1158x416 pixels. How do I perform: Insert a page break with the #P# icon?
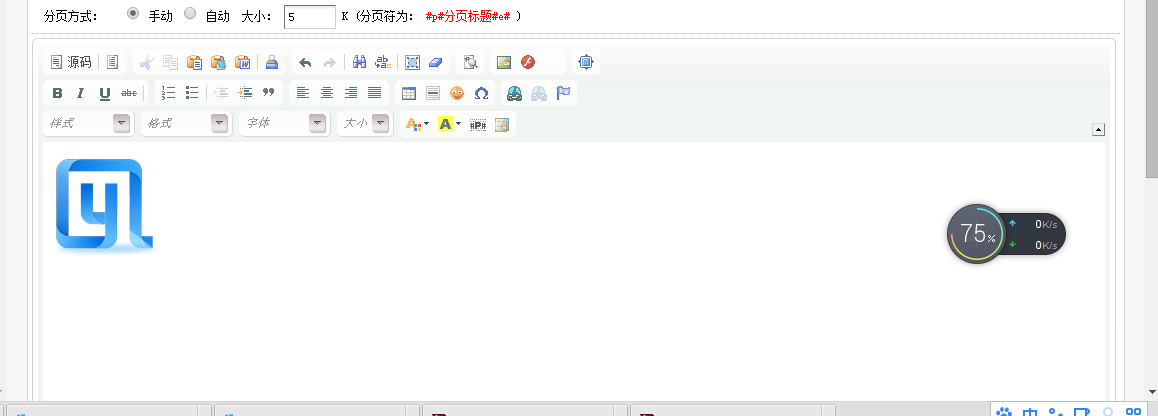478,125
